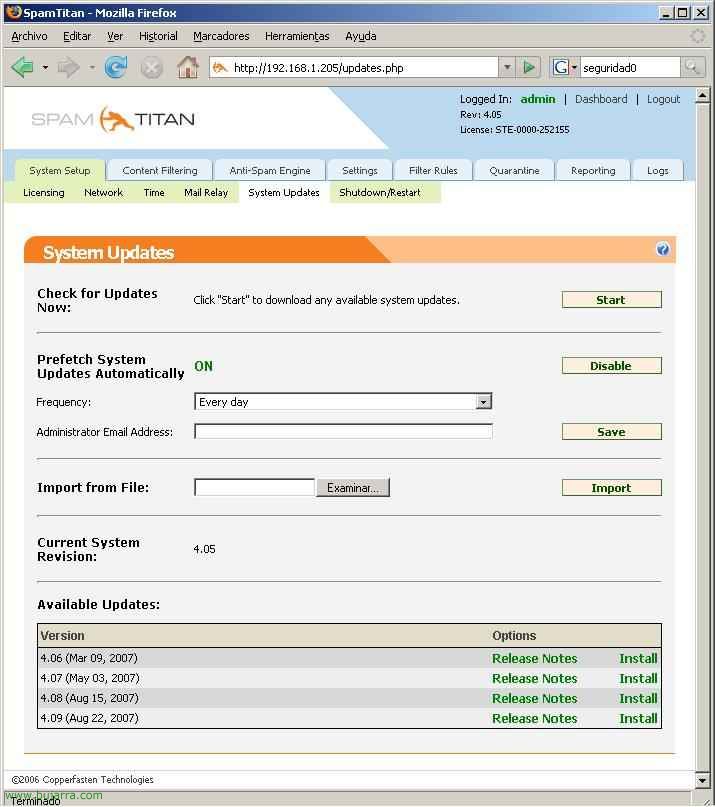Screen dimensions: 715x807
Task: Open the Time sub-tab
Action: point(154,192)
